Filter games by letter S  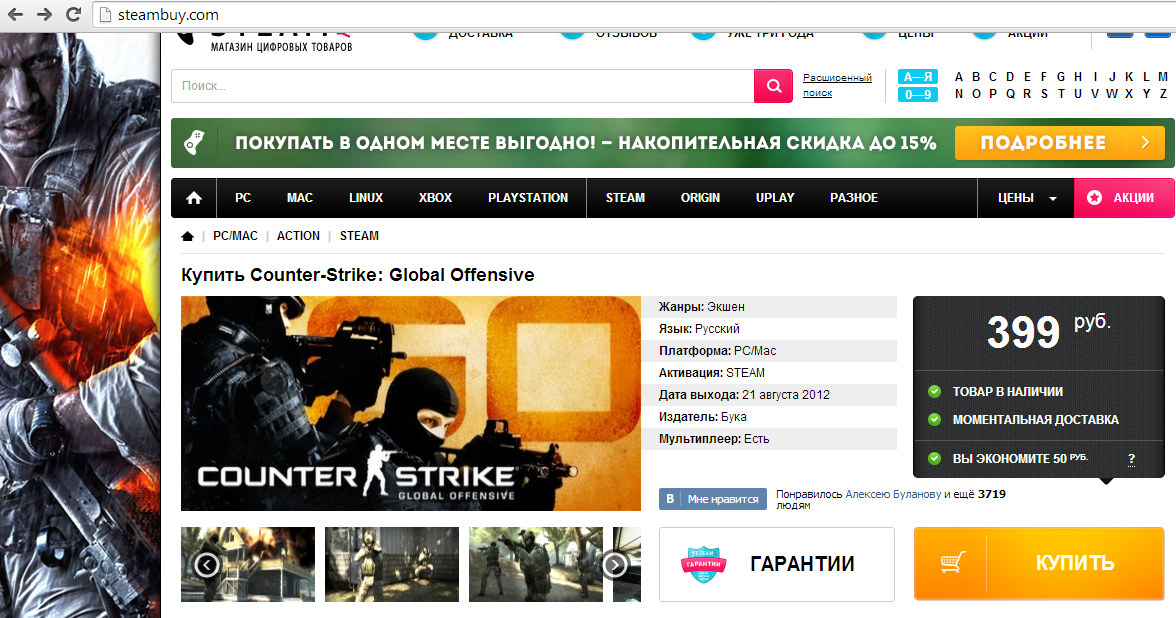[x=1044, y=94]
